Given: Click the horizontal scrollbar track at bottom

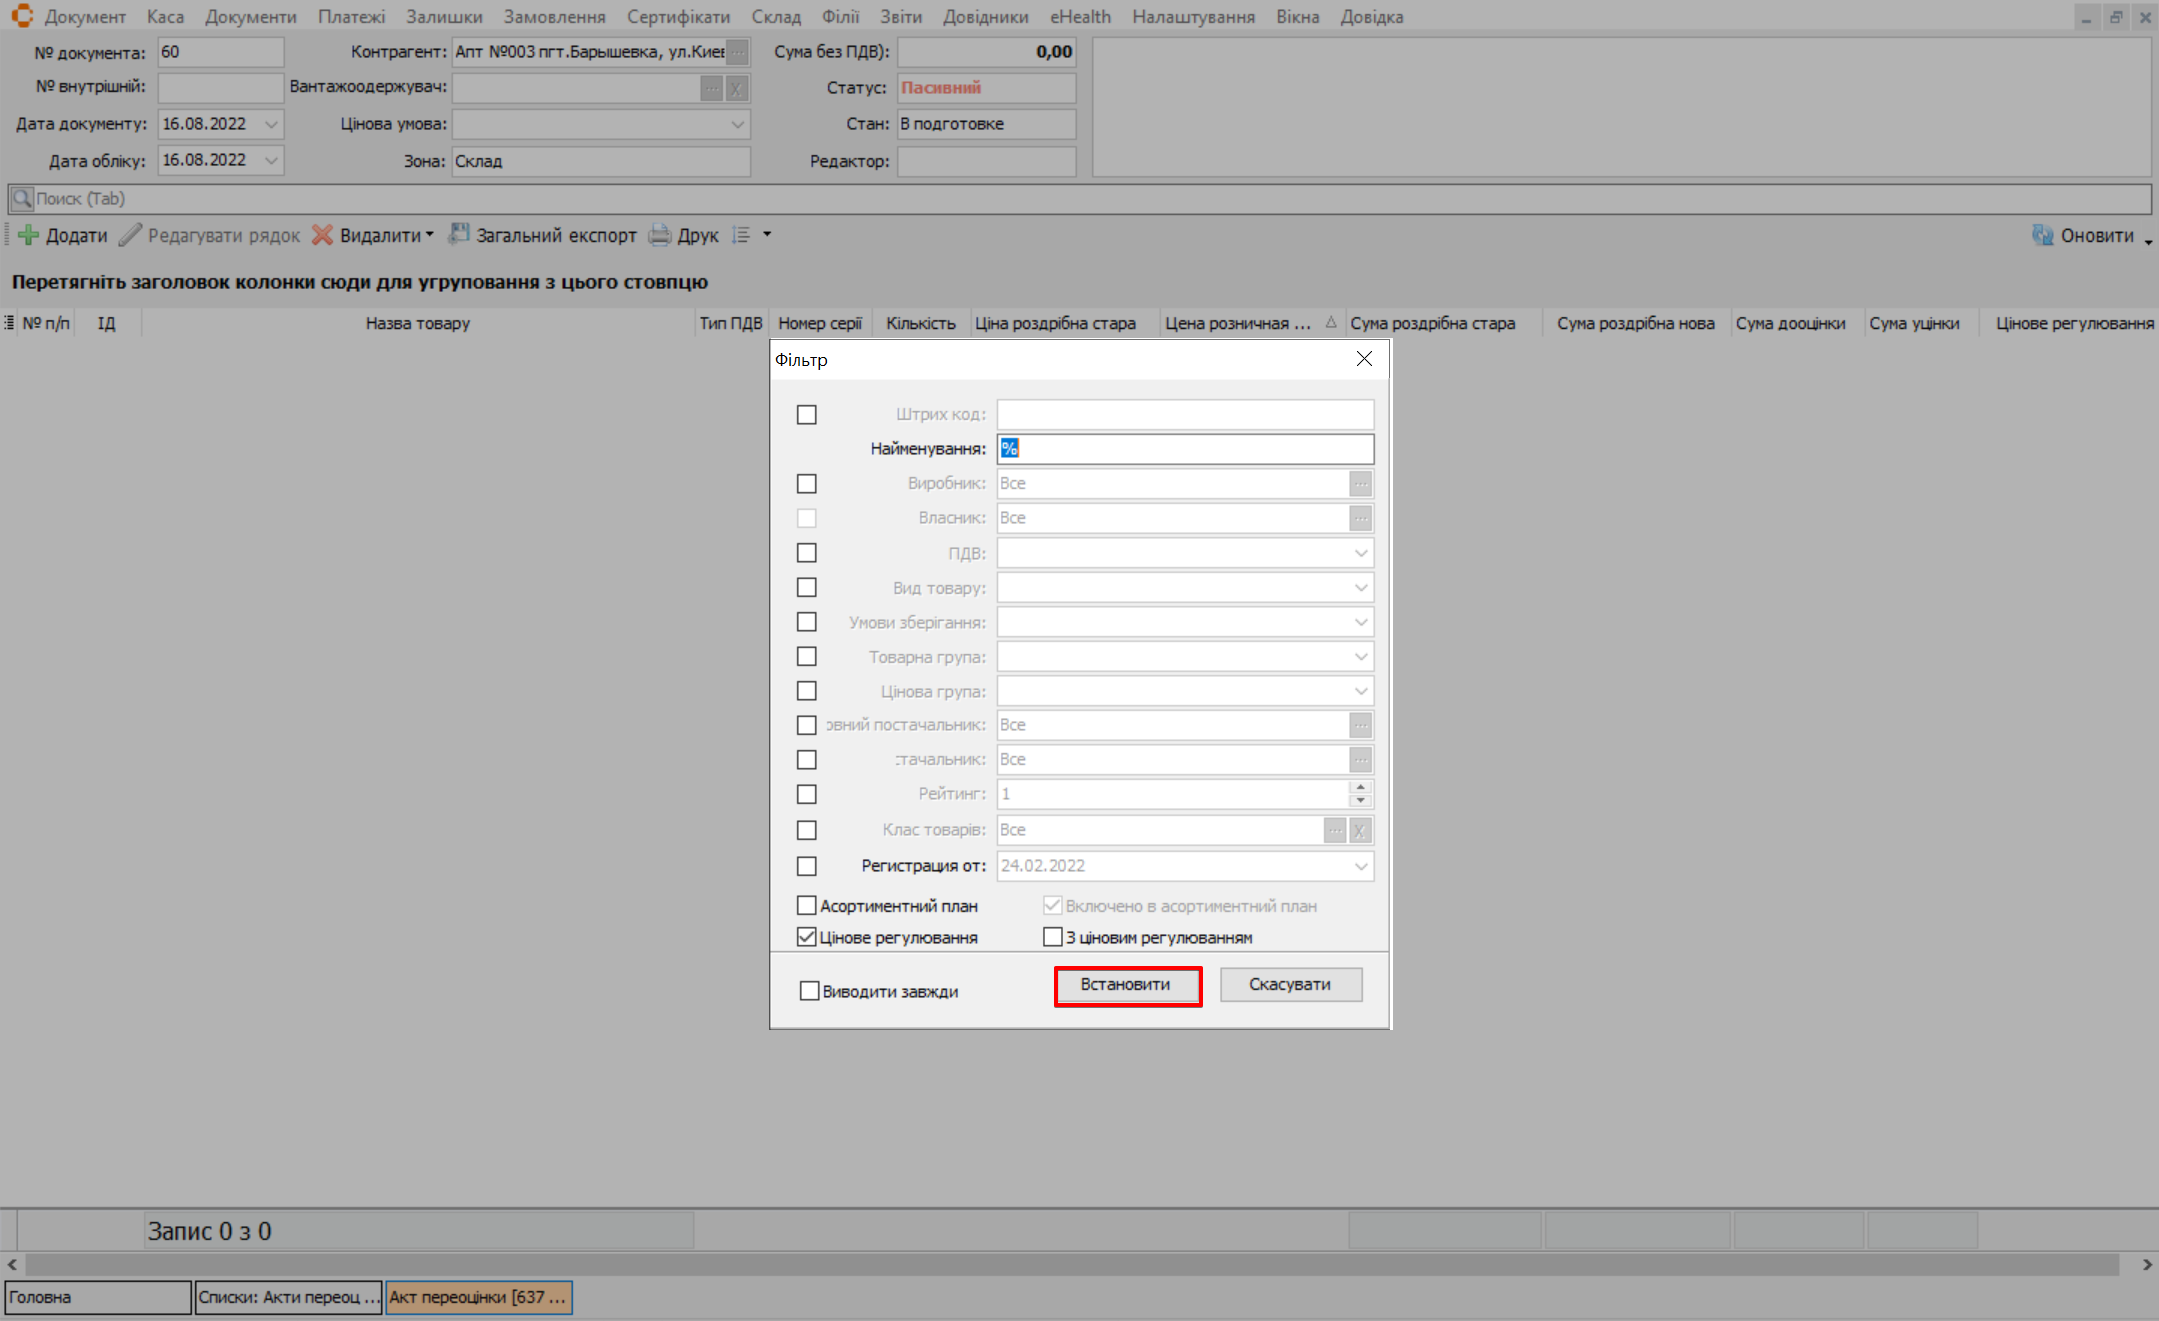Looking at the screenshot, I should point(1070,1264).
